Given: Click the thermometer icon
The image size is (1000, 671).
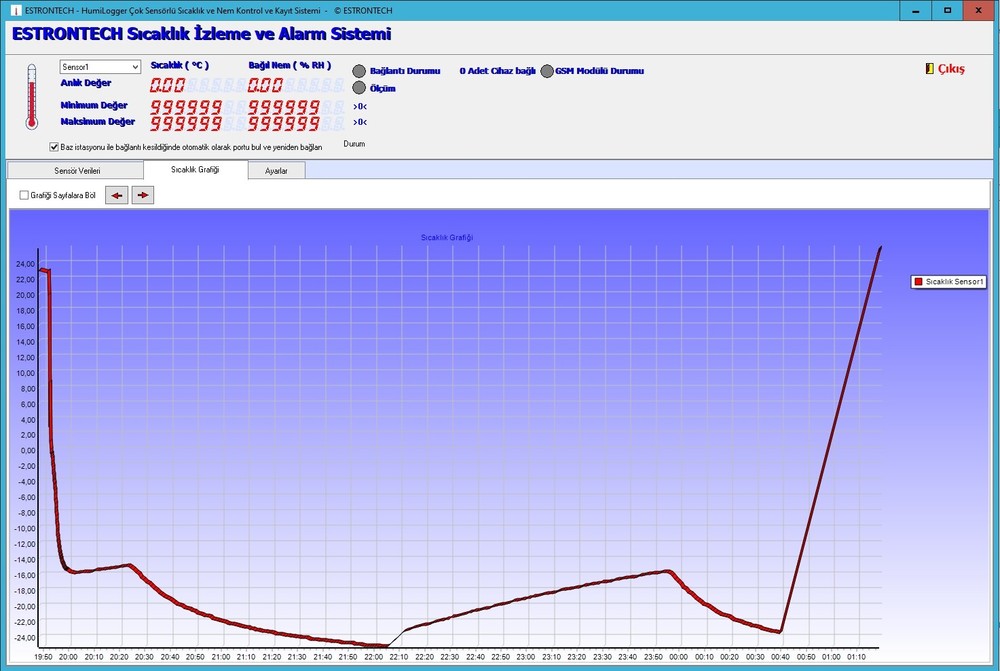Looking at the screenshot, I should pos(31,97).
